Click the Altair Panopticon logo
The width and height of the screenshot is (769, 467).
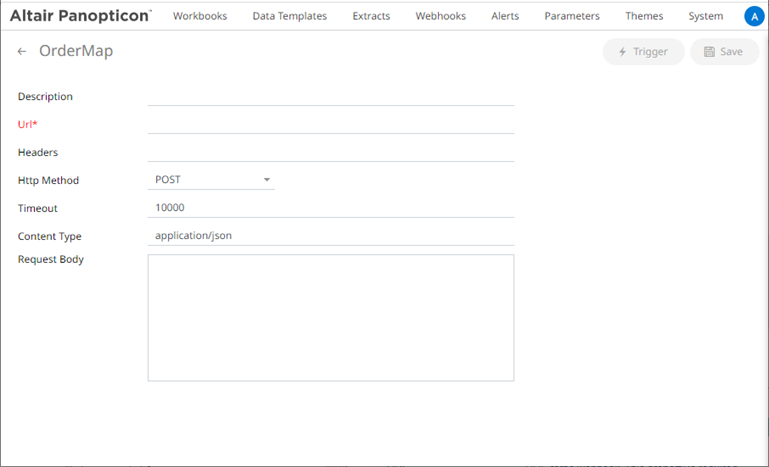click(81, 16)
